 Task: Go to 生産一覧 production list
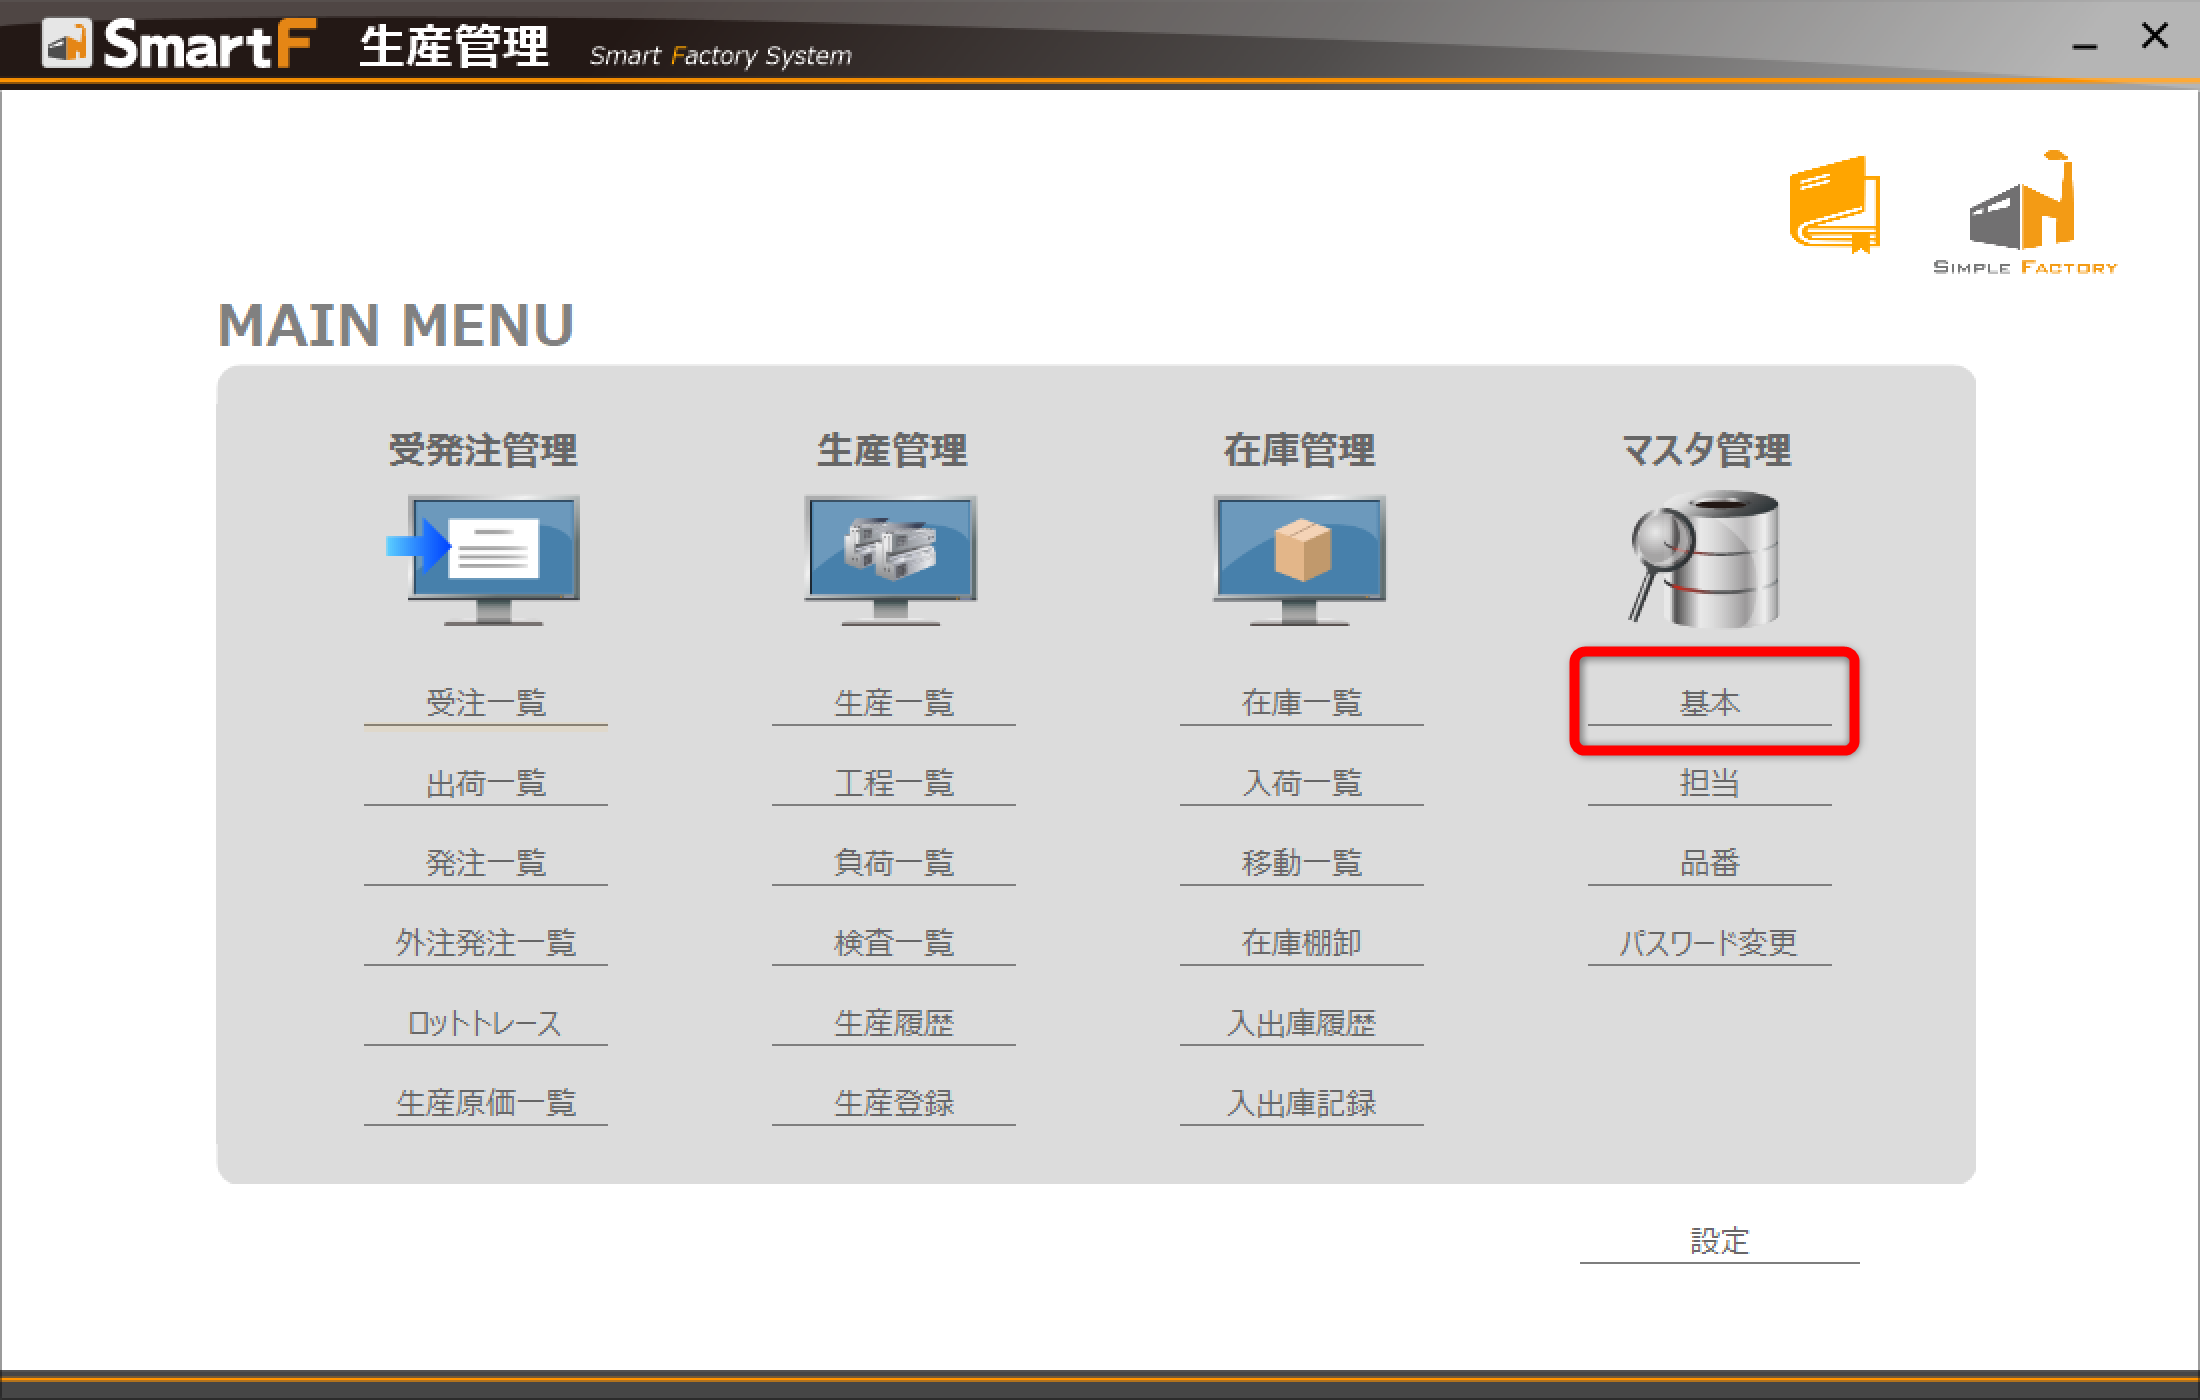click(x=894, y=703)
